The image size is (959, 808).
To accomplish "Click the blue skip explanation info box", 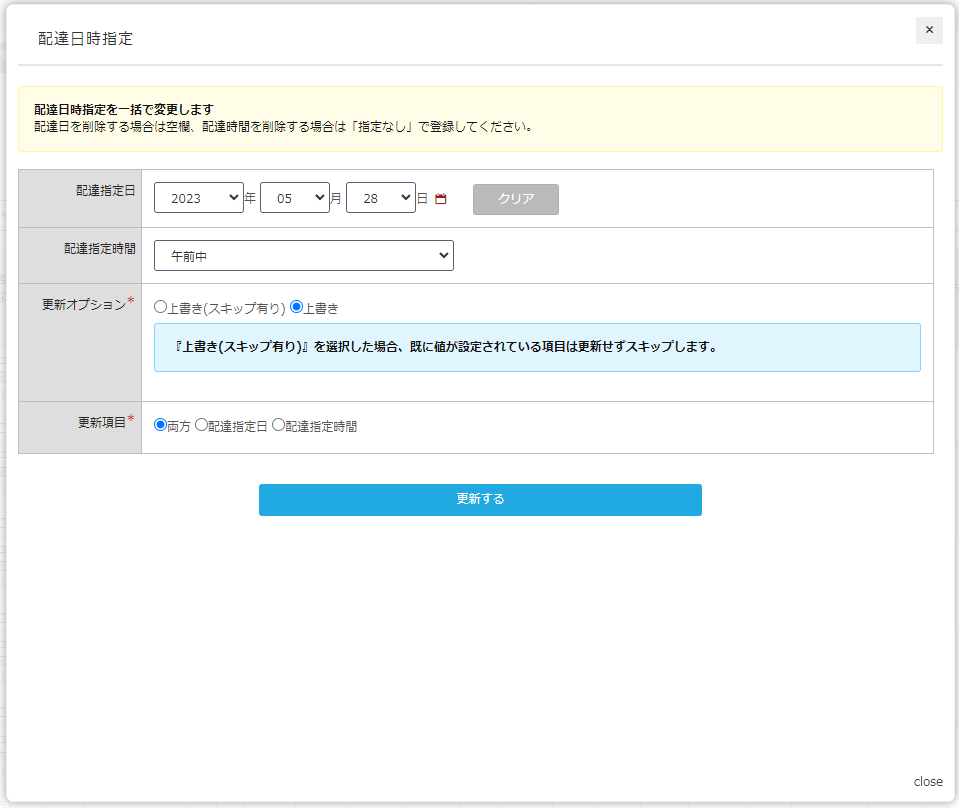I will point(537,347).
